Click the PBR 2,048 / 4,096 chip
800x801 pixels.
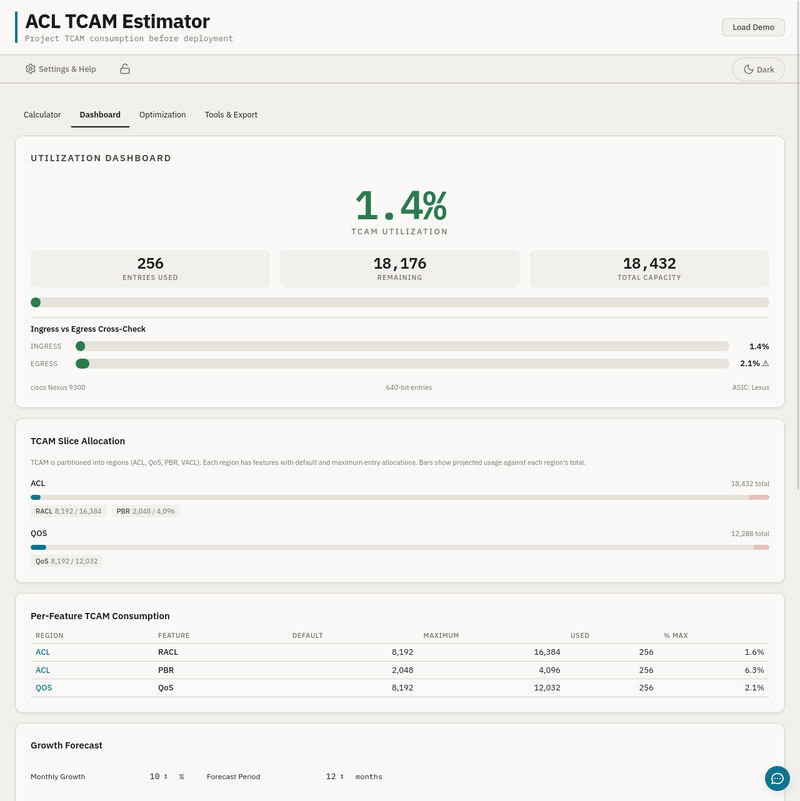146,511
